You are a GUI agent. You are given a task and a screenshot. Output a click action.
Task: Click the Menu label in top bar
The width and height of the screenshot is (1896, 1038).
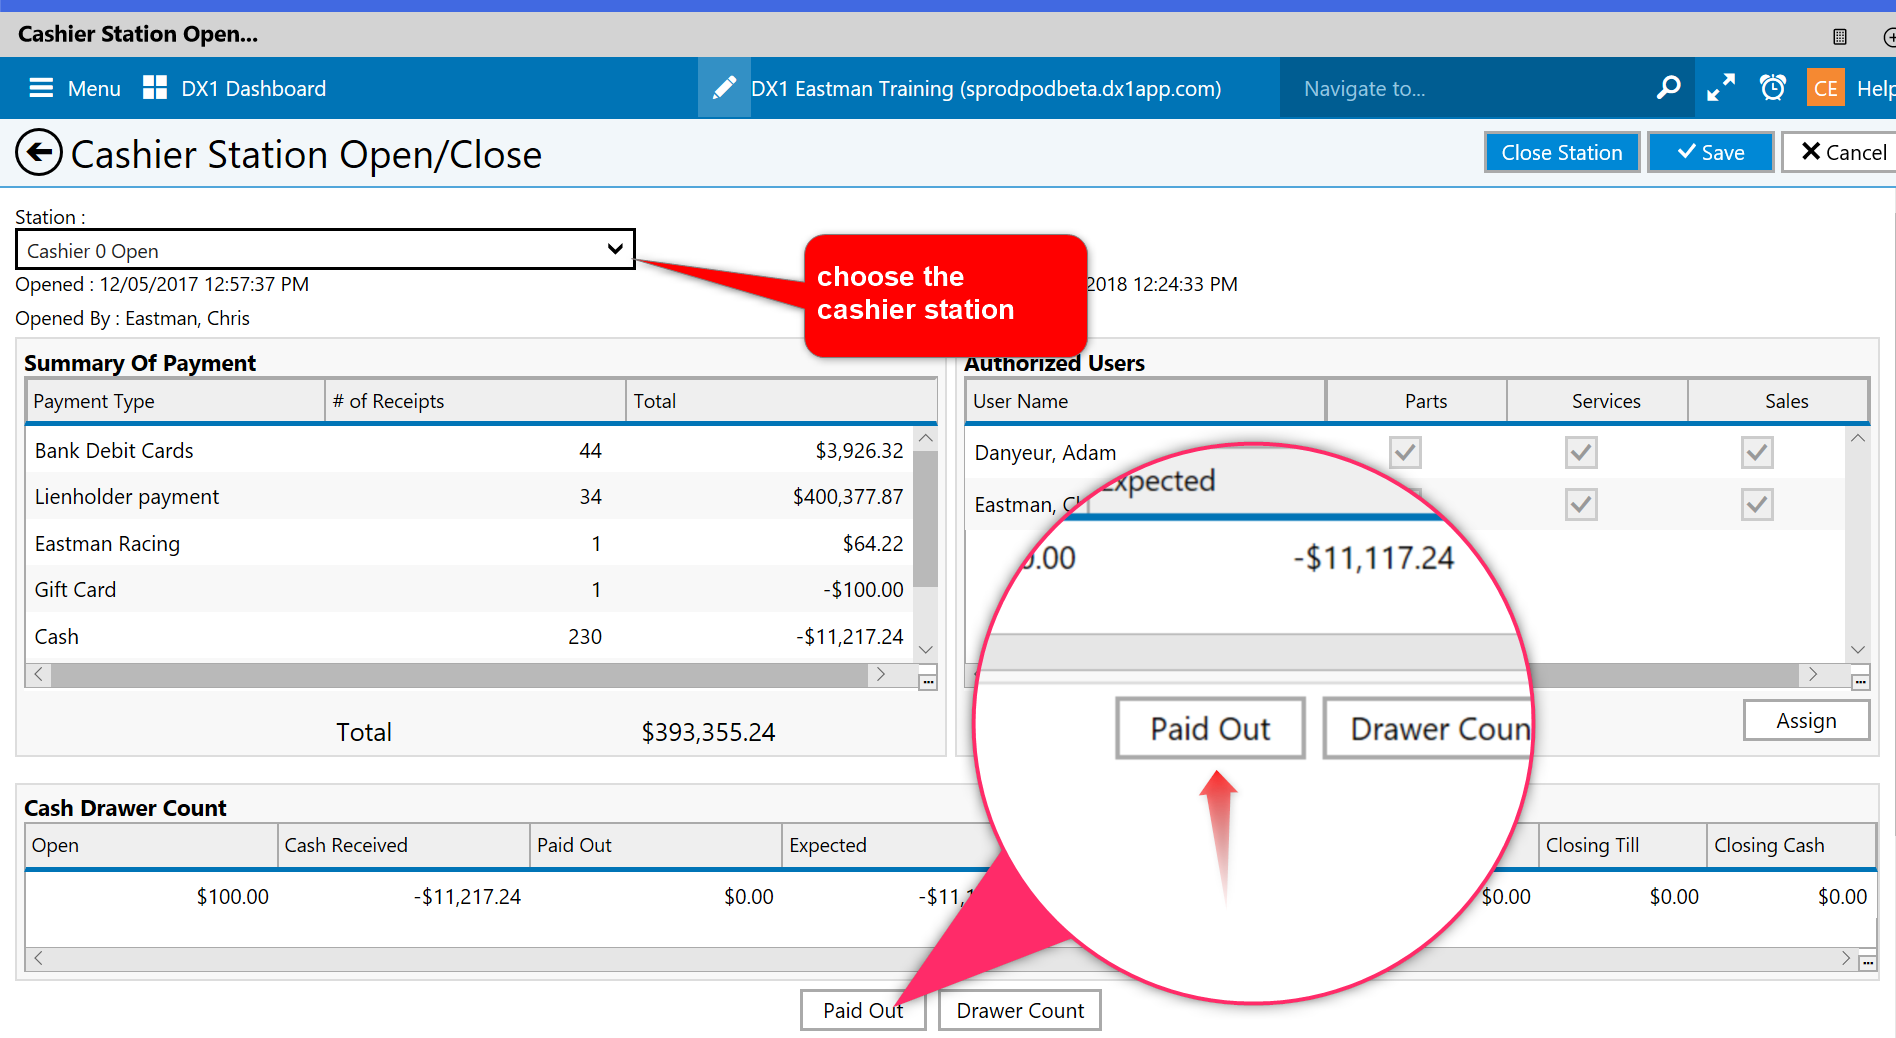[x=94, y=88]
